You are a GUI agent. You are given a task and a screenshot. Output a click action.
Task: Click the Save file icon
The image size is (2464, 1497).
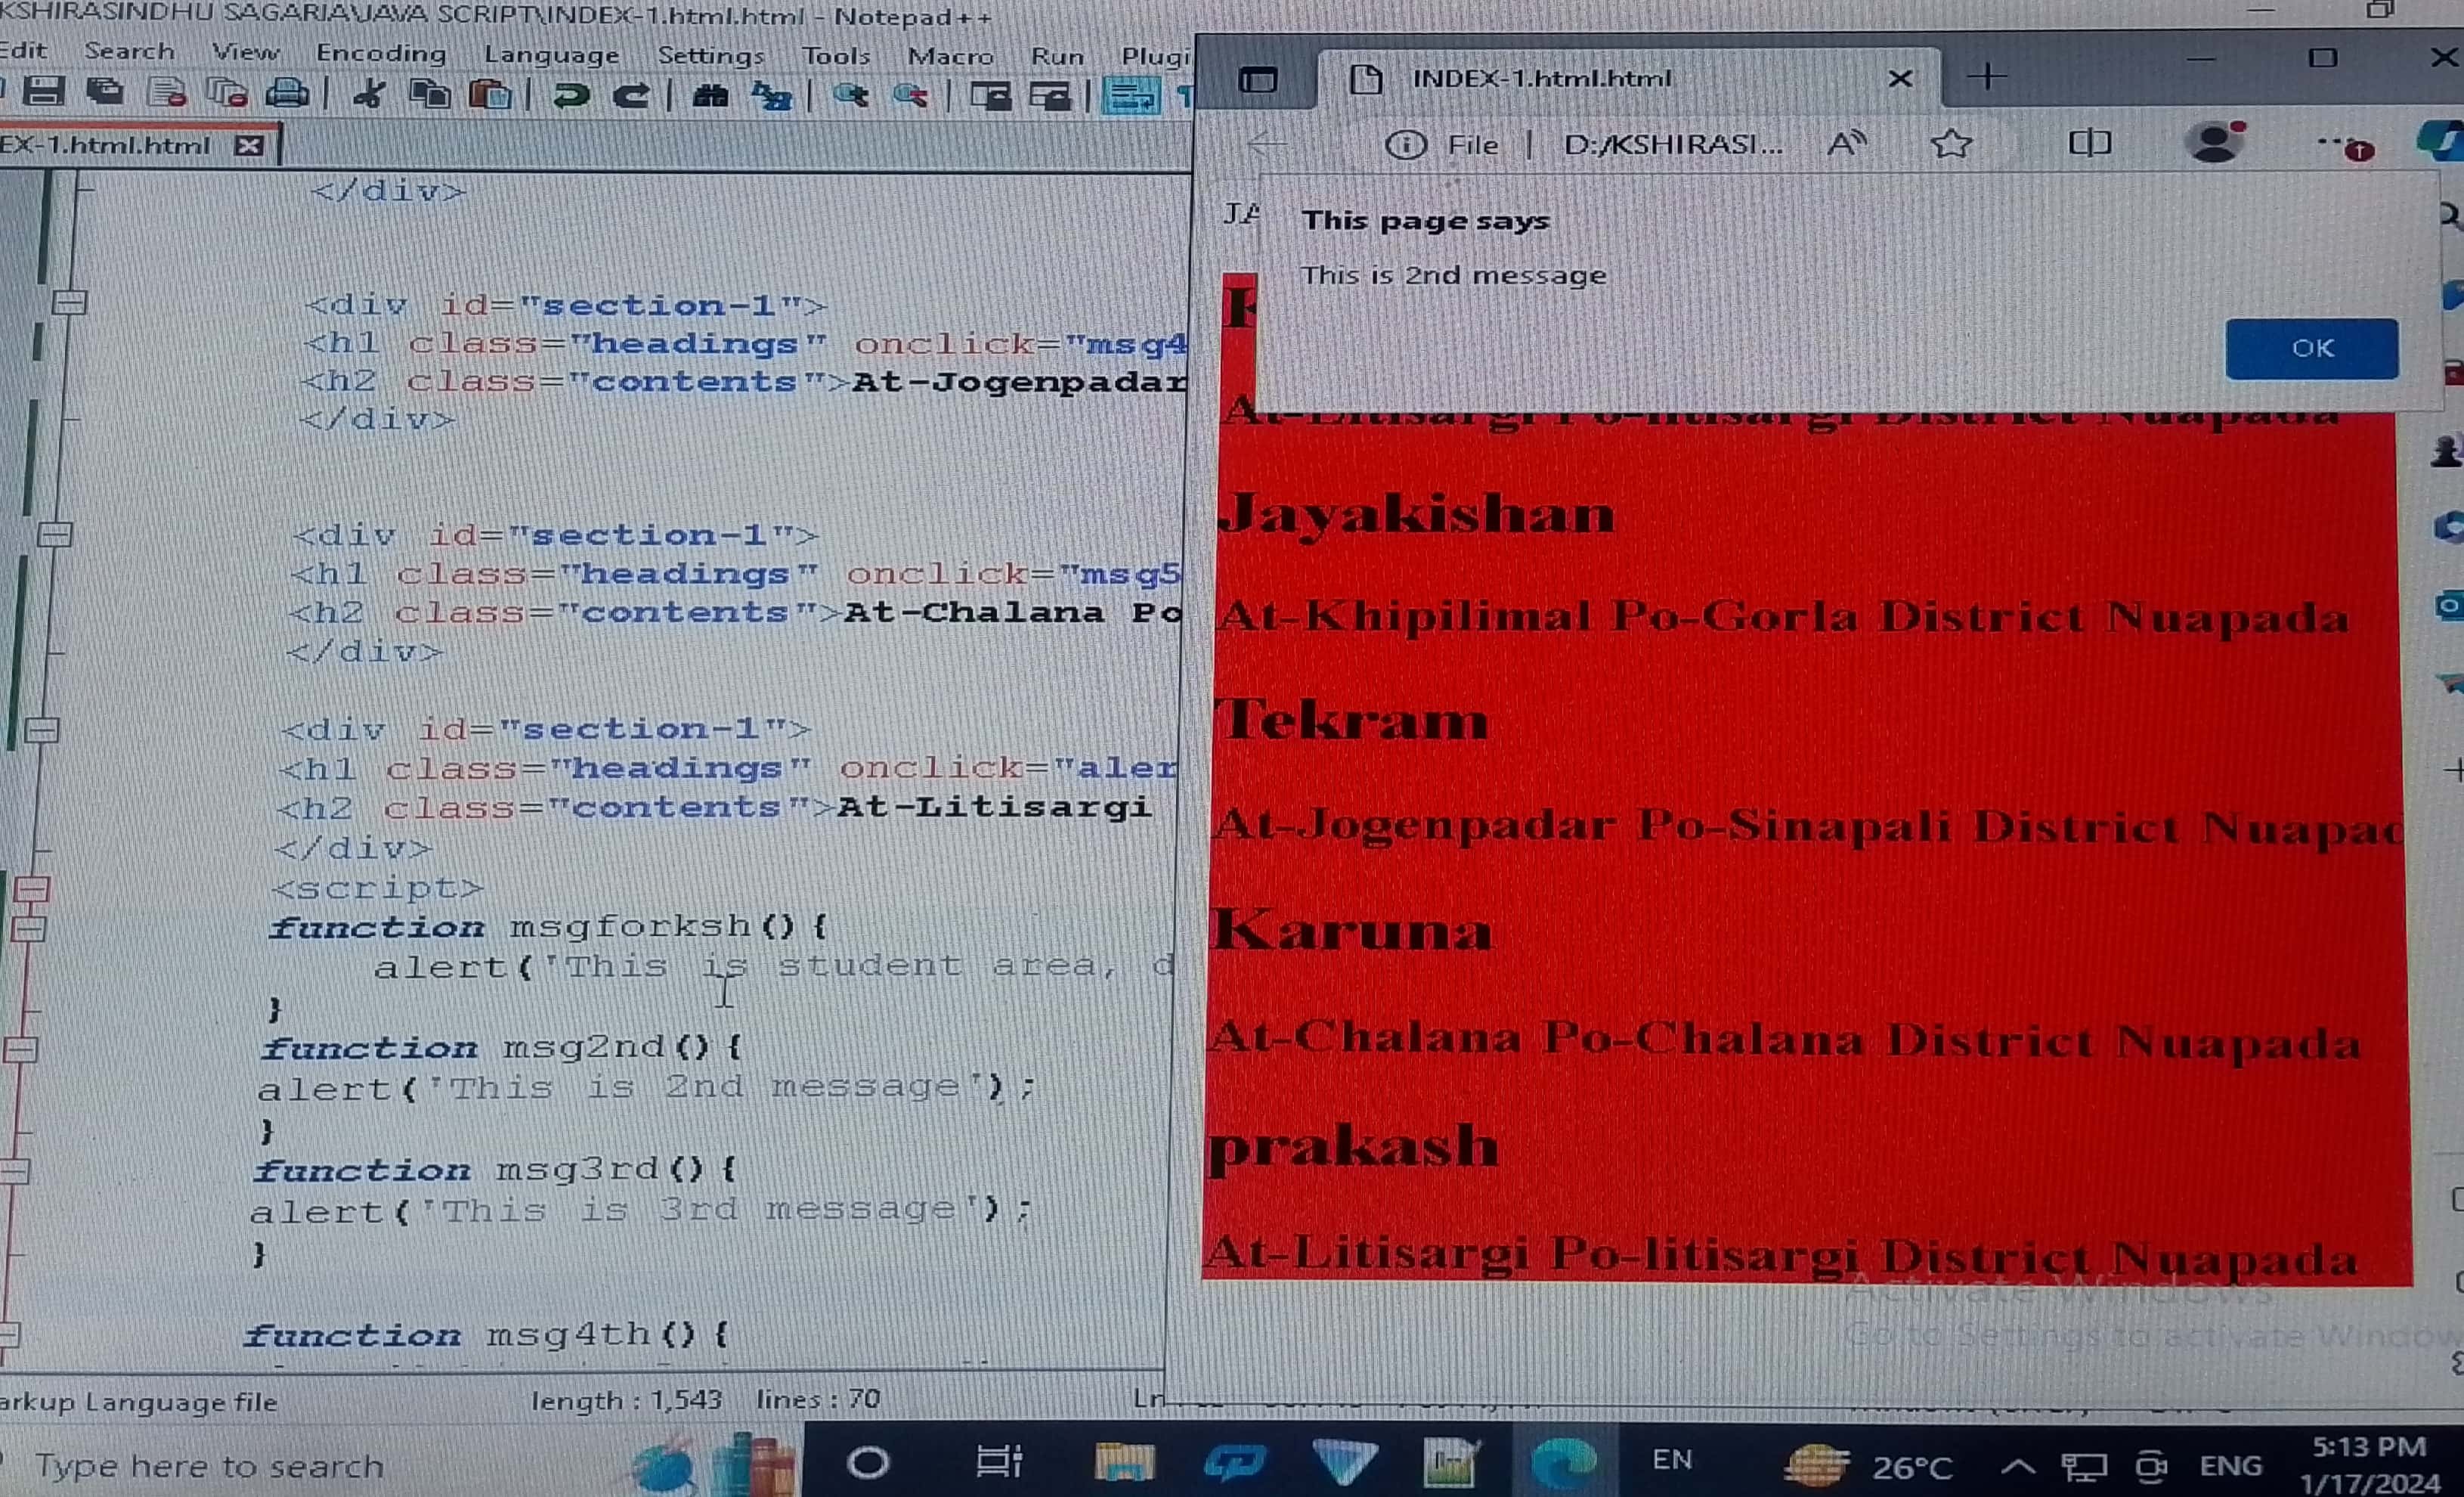tap(43, 93)
